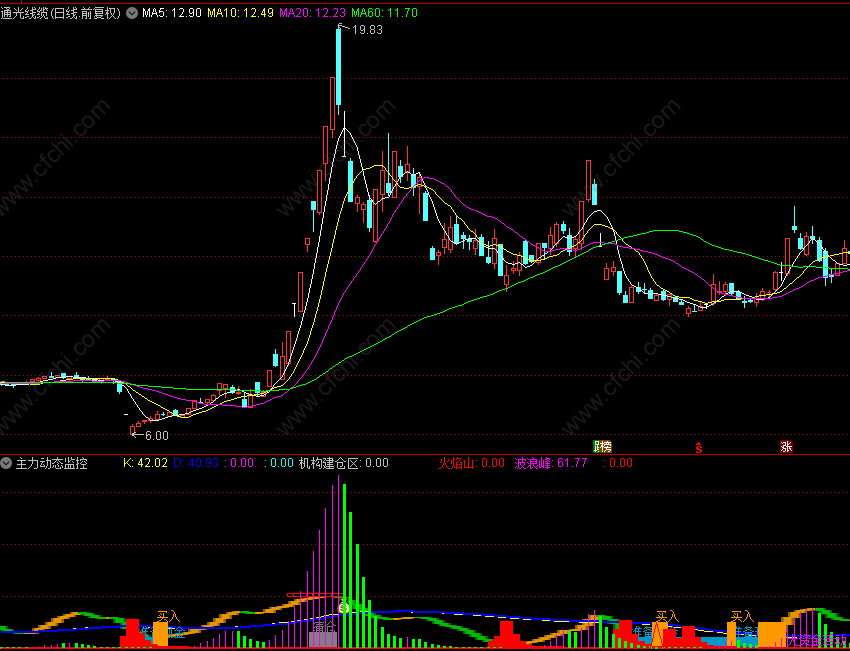
Task: Click the MA10 moving average label
Action: click(x=240, y=14)
